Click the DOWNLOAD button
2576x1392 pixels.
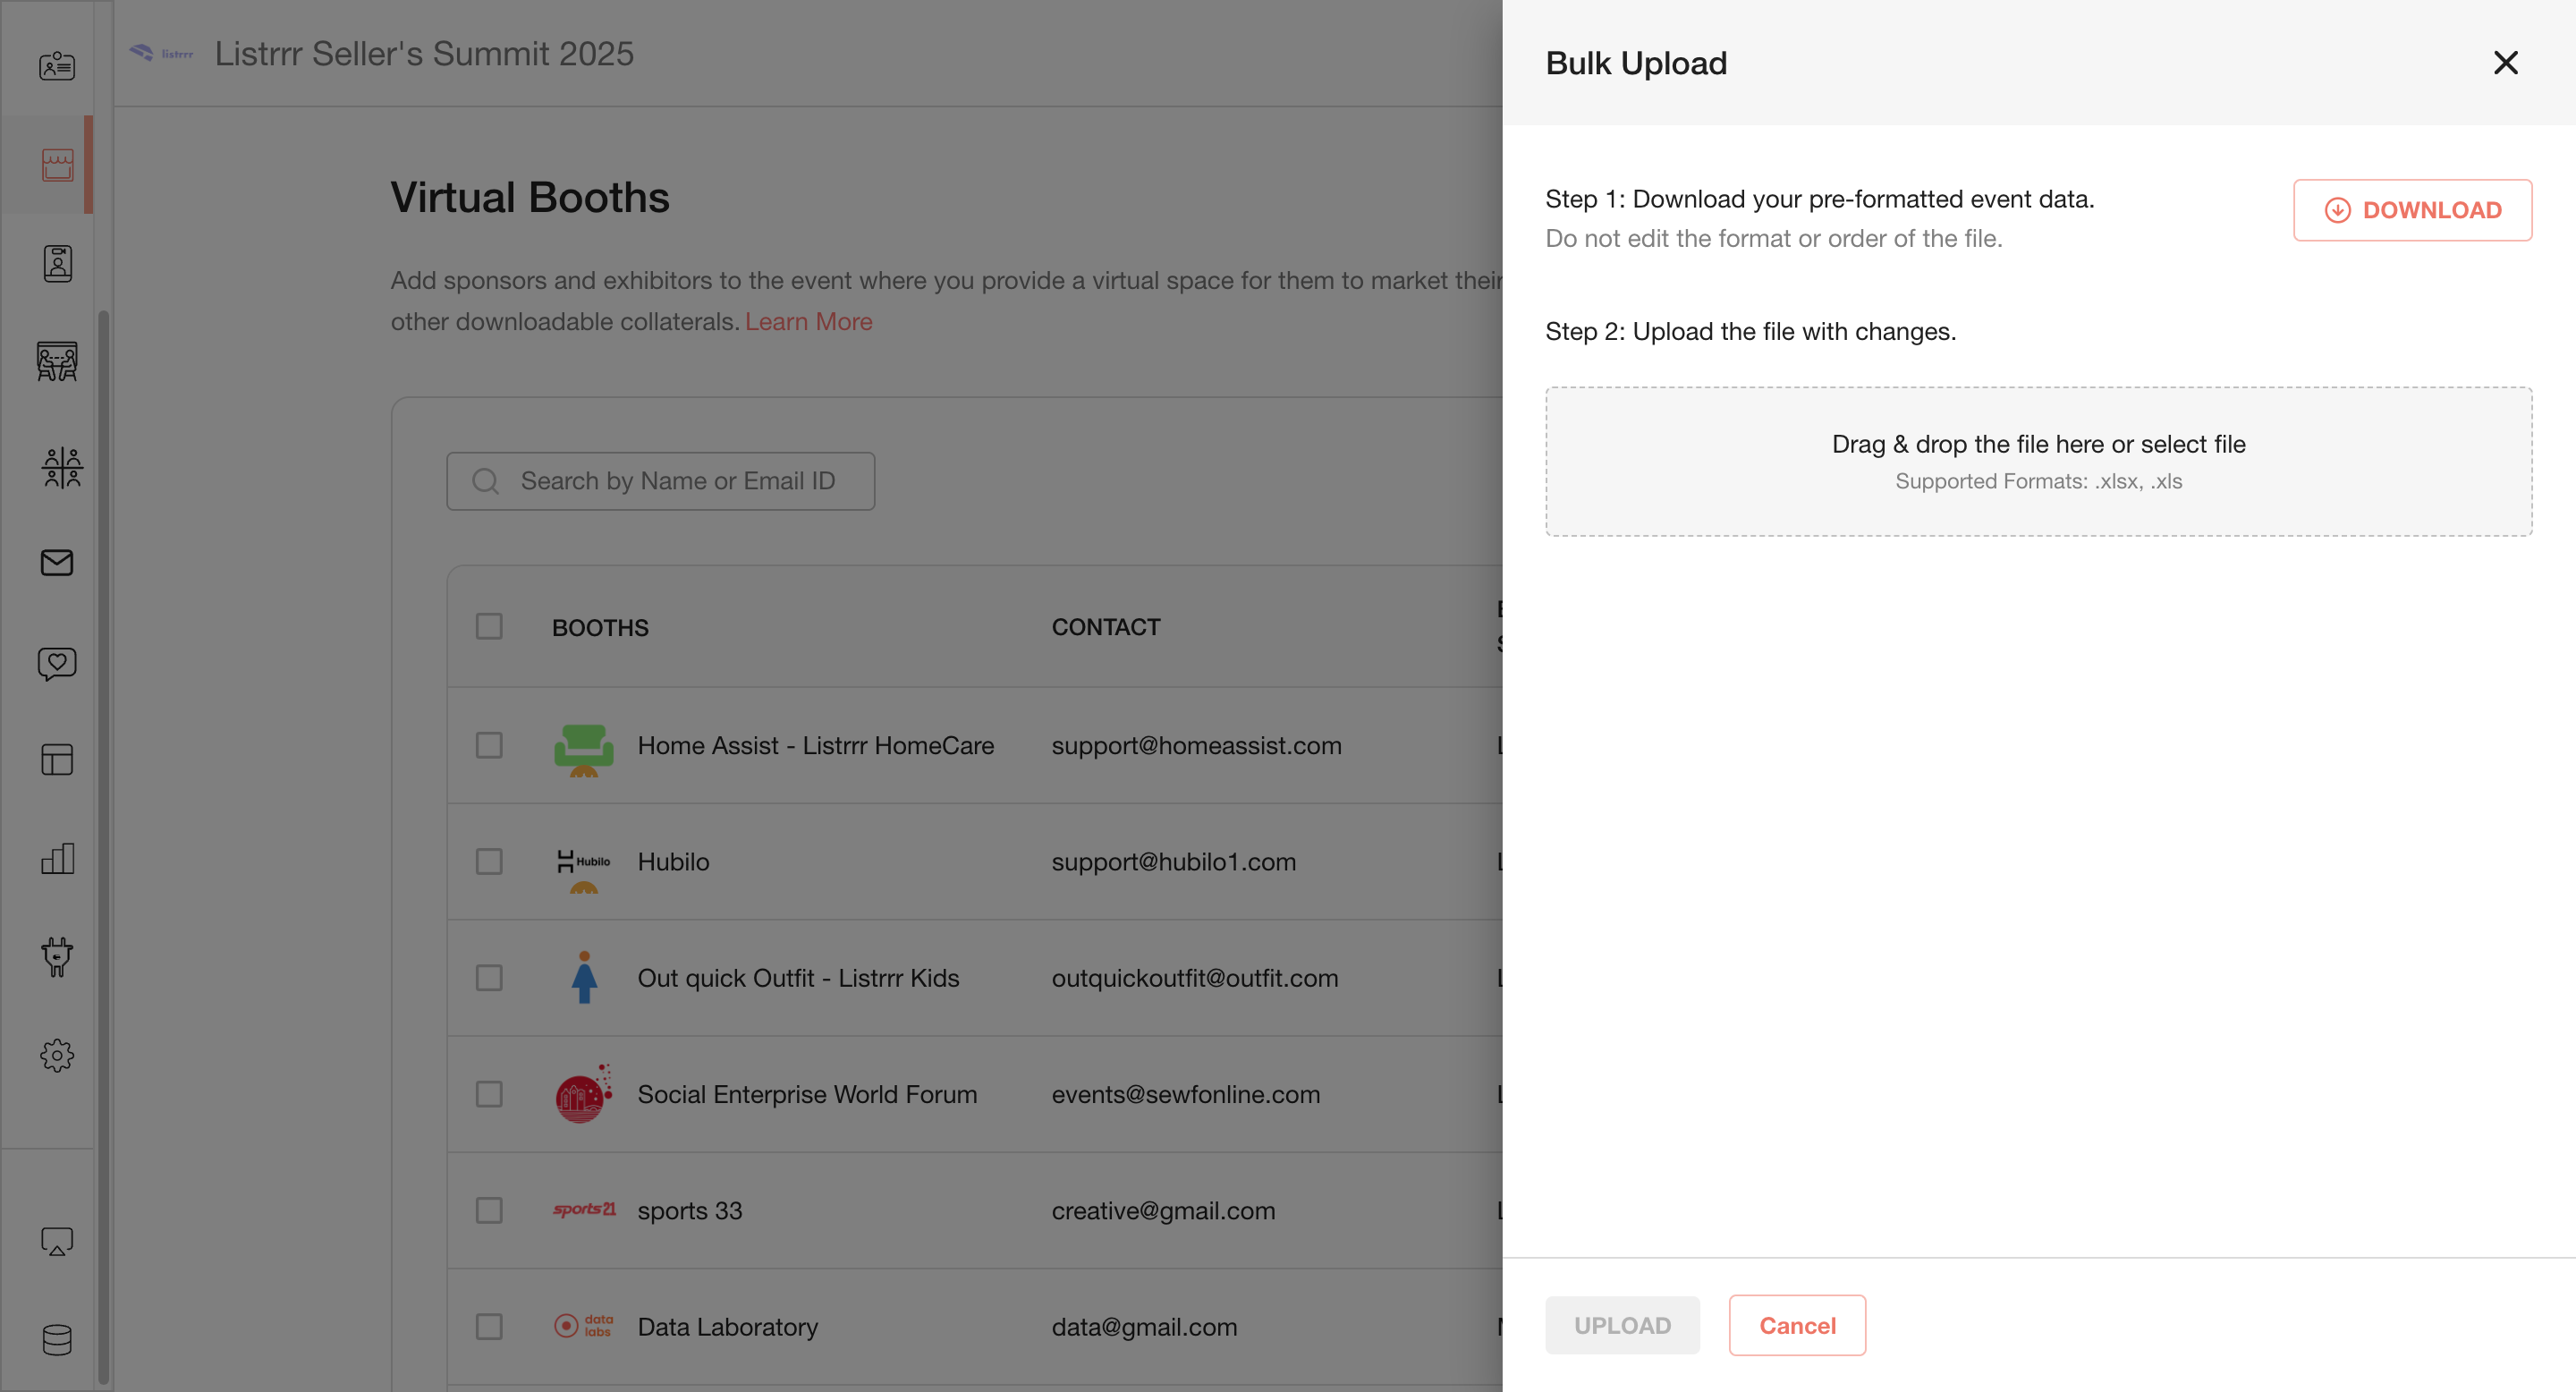coord(2412,210)
